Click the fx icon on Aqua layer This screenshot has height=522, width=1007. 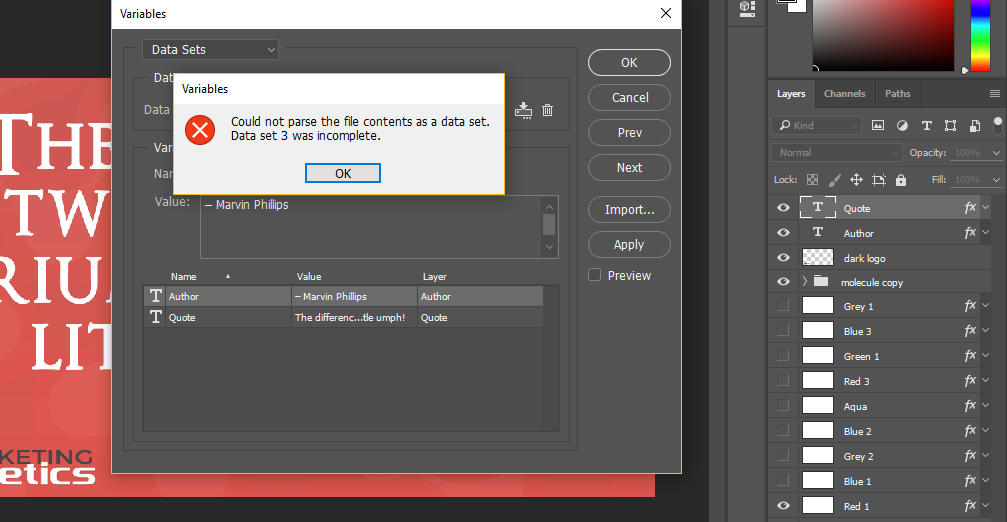(x=970, y=405)
